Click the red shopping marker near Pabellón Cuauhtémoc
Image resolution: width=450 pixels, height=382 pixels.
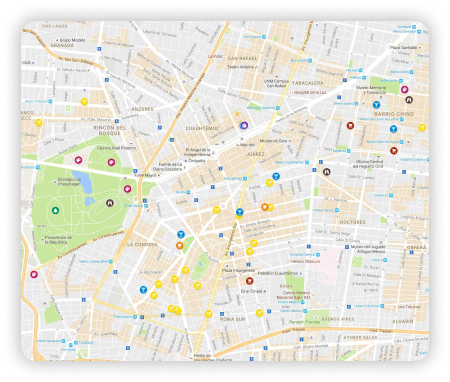click(x=249, y=281)
